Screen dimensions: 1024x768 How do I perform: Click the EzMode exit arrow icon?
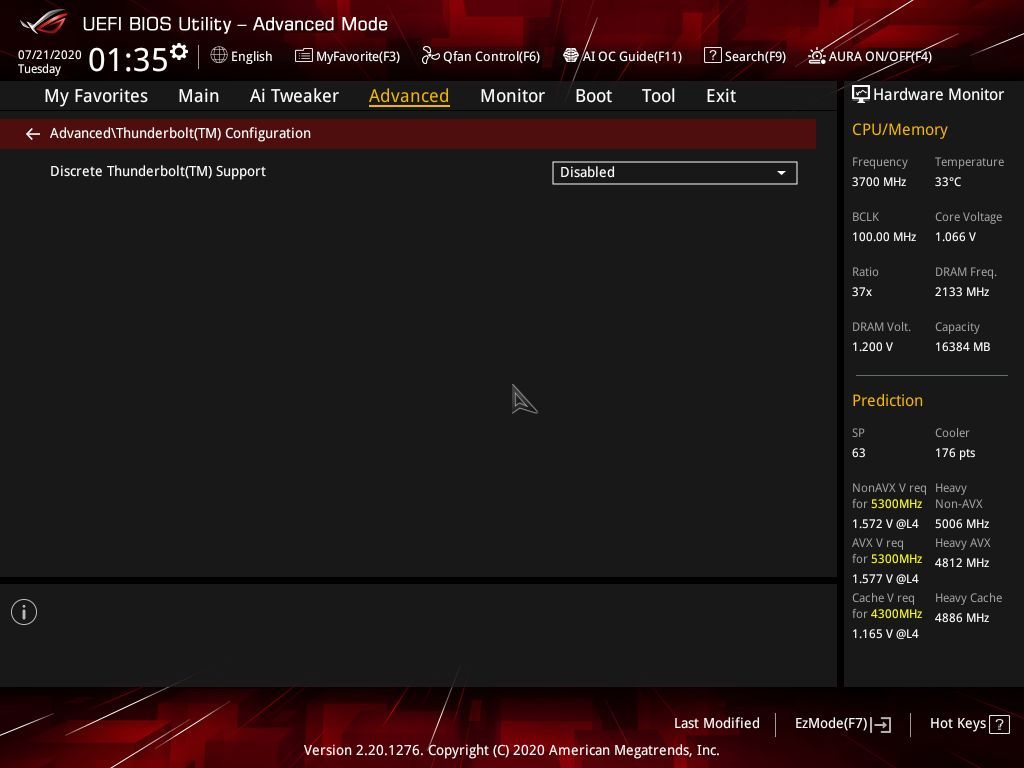point(882,724)
